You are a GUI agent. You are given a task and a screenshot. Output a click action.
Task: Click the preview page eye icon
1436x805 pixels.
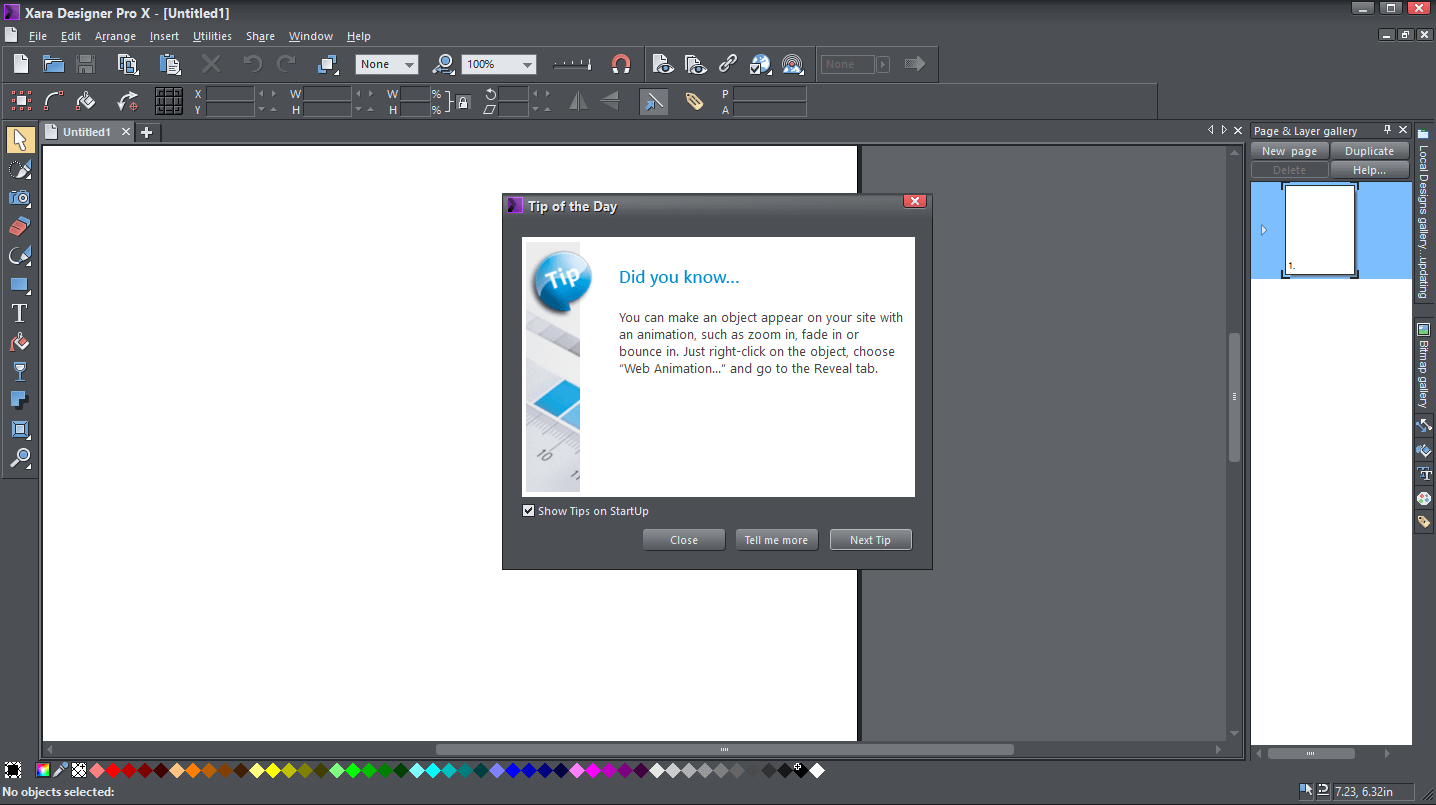pos(662,64)
